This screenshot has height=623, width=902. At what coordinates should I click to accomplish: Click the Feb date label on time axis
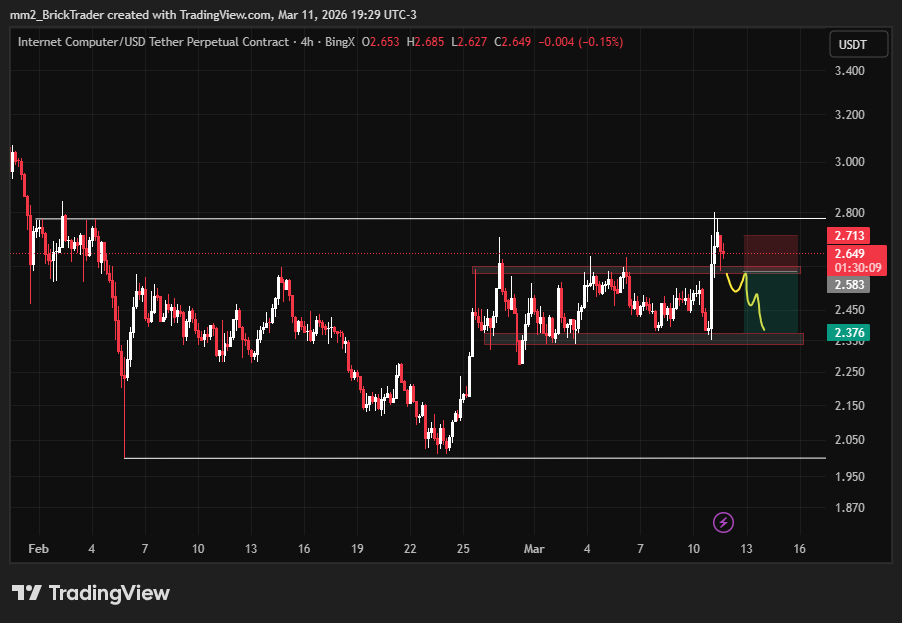pos(39,549)
